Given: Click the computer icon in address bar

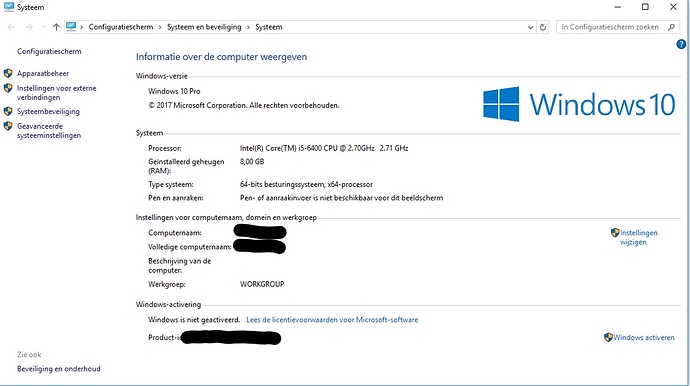Looking at the screenshot, I should [71, 27].
